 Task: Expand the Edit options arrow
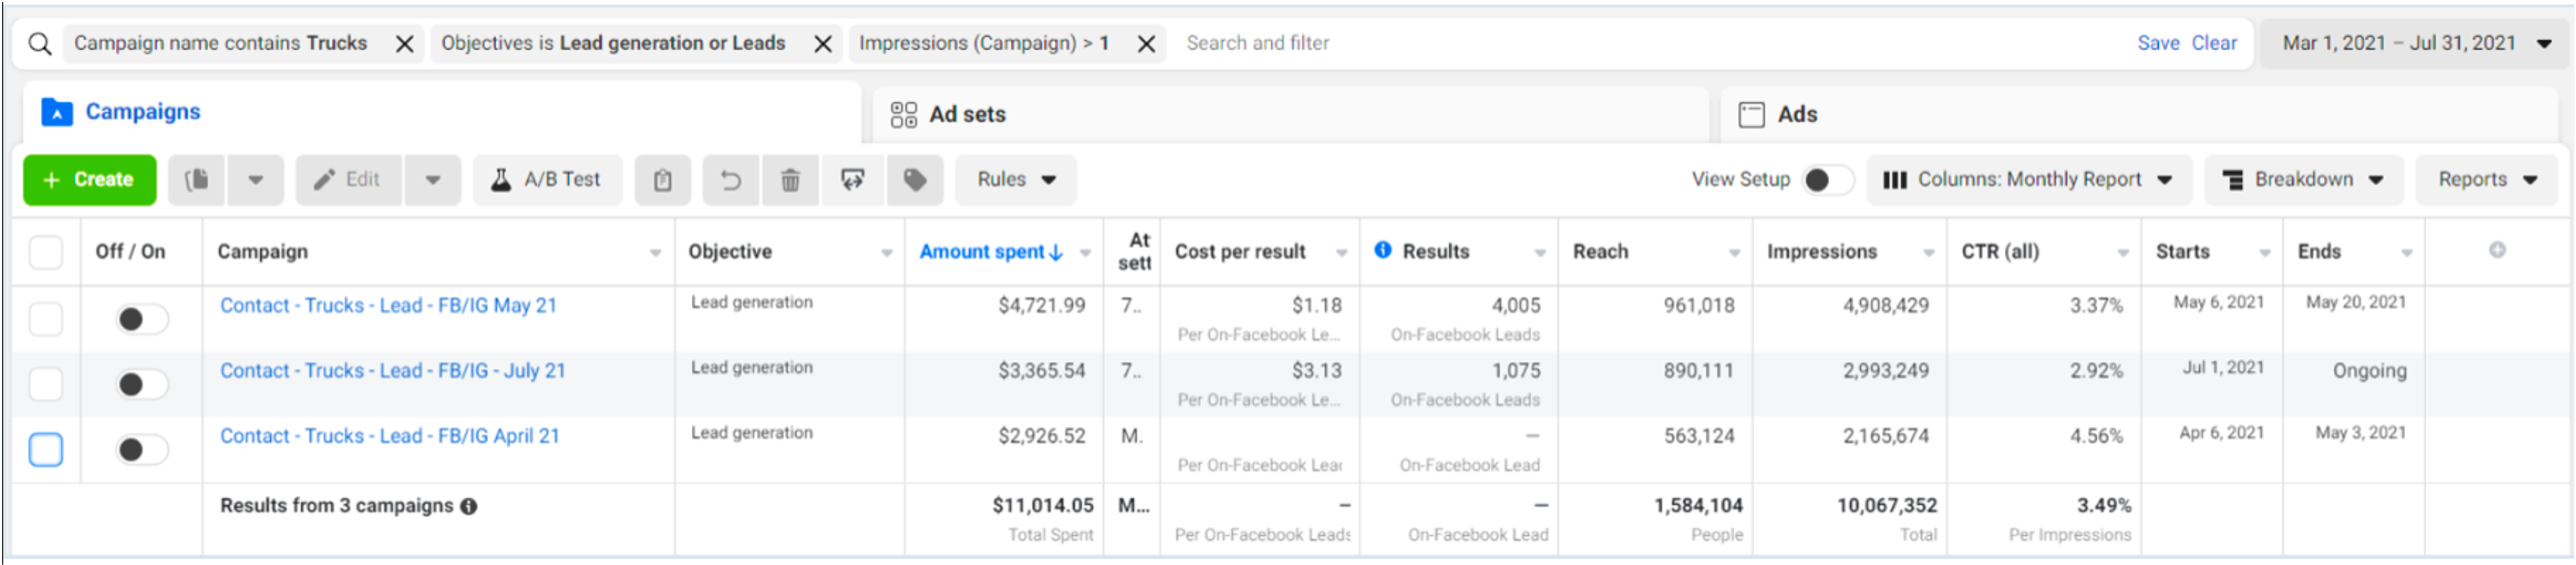point(433,180)
